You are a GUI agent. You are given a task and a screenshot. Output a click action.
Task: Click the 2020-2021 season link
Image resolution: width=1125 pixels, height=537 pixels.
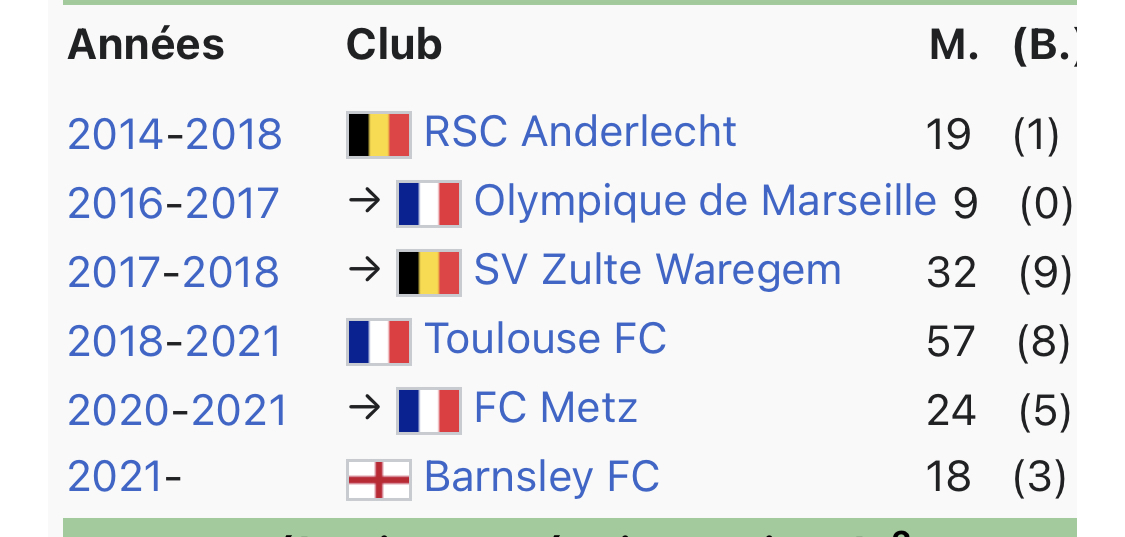tap(177, 410)
